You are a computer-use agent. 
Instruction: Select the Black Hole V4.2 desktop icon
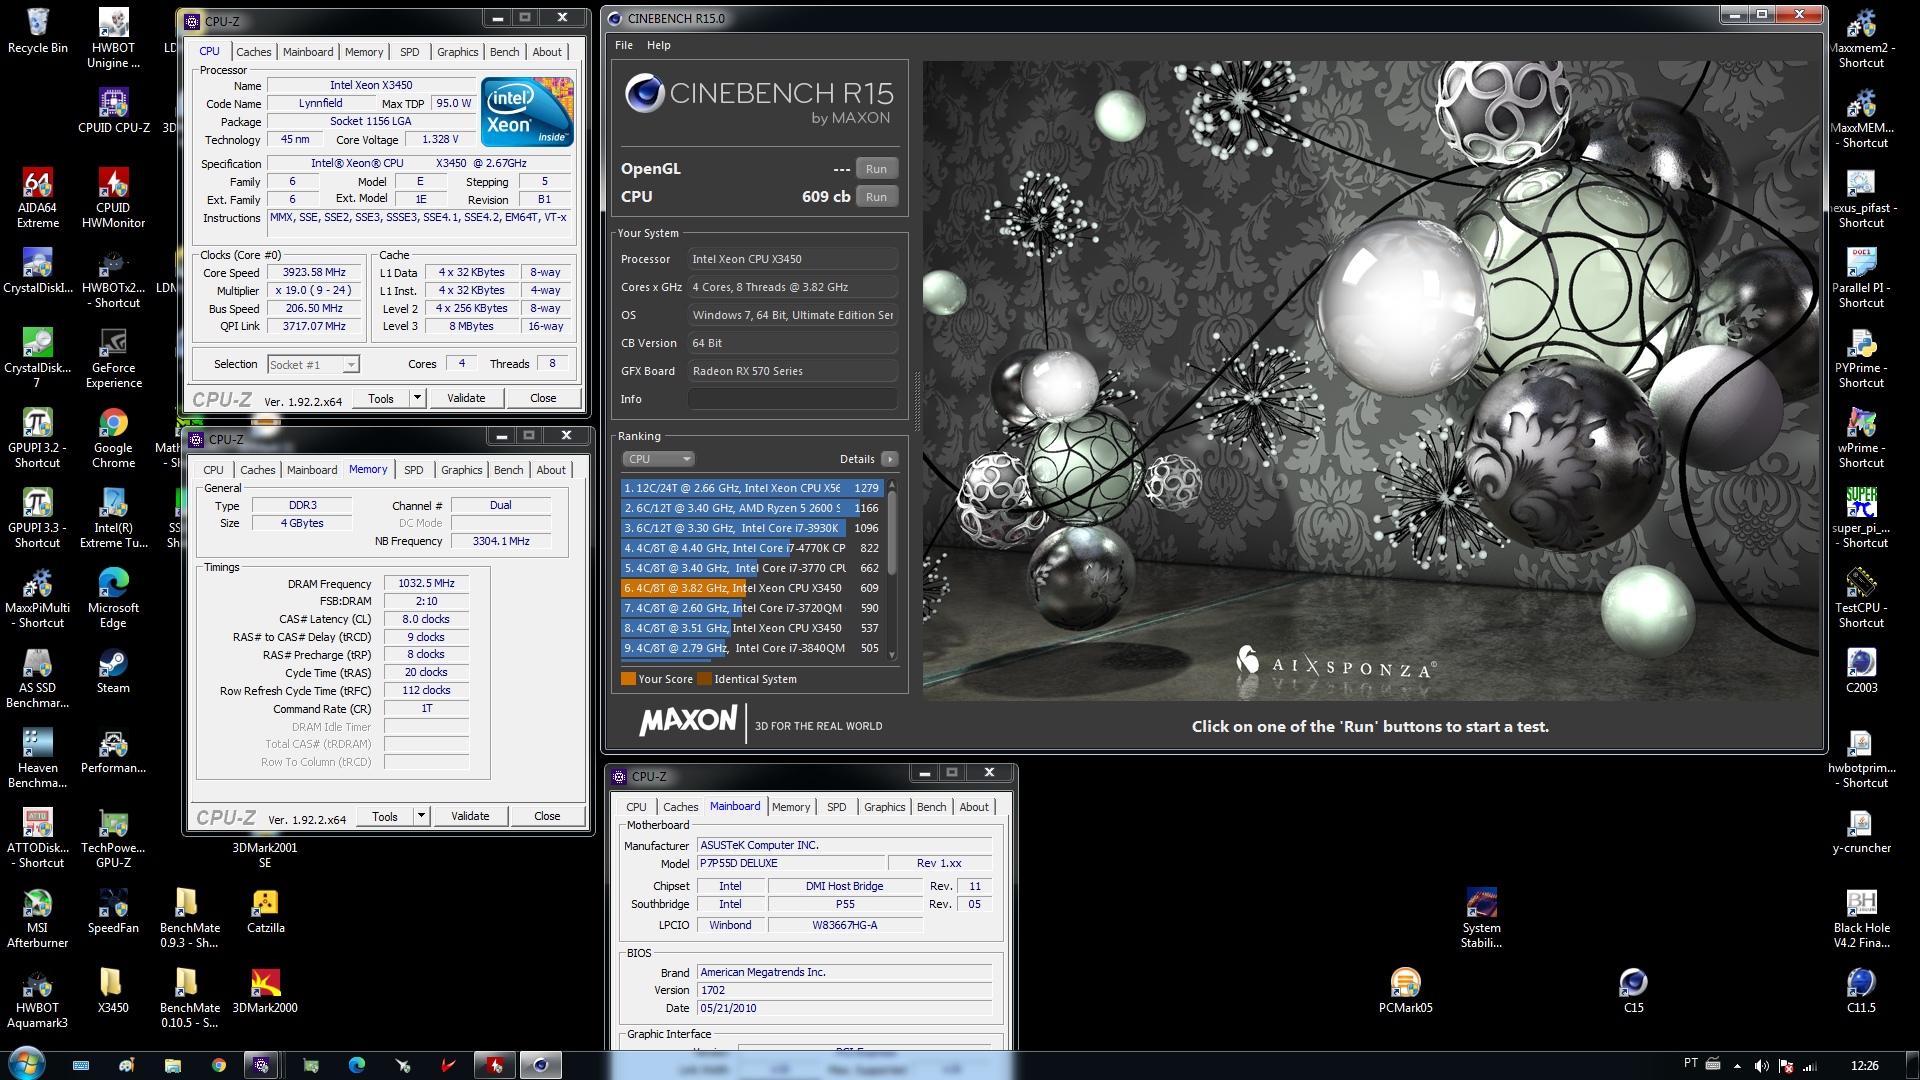click(x=1861, y=918)
